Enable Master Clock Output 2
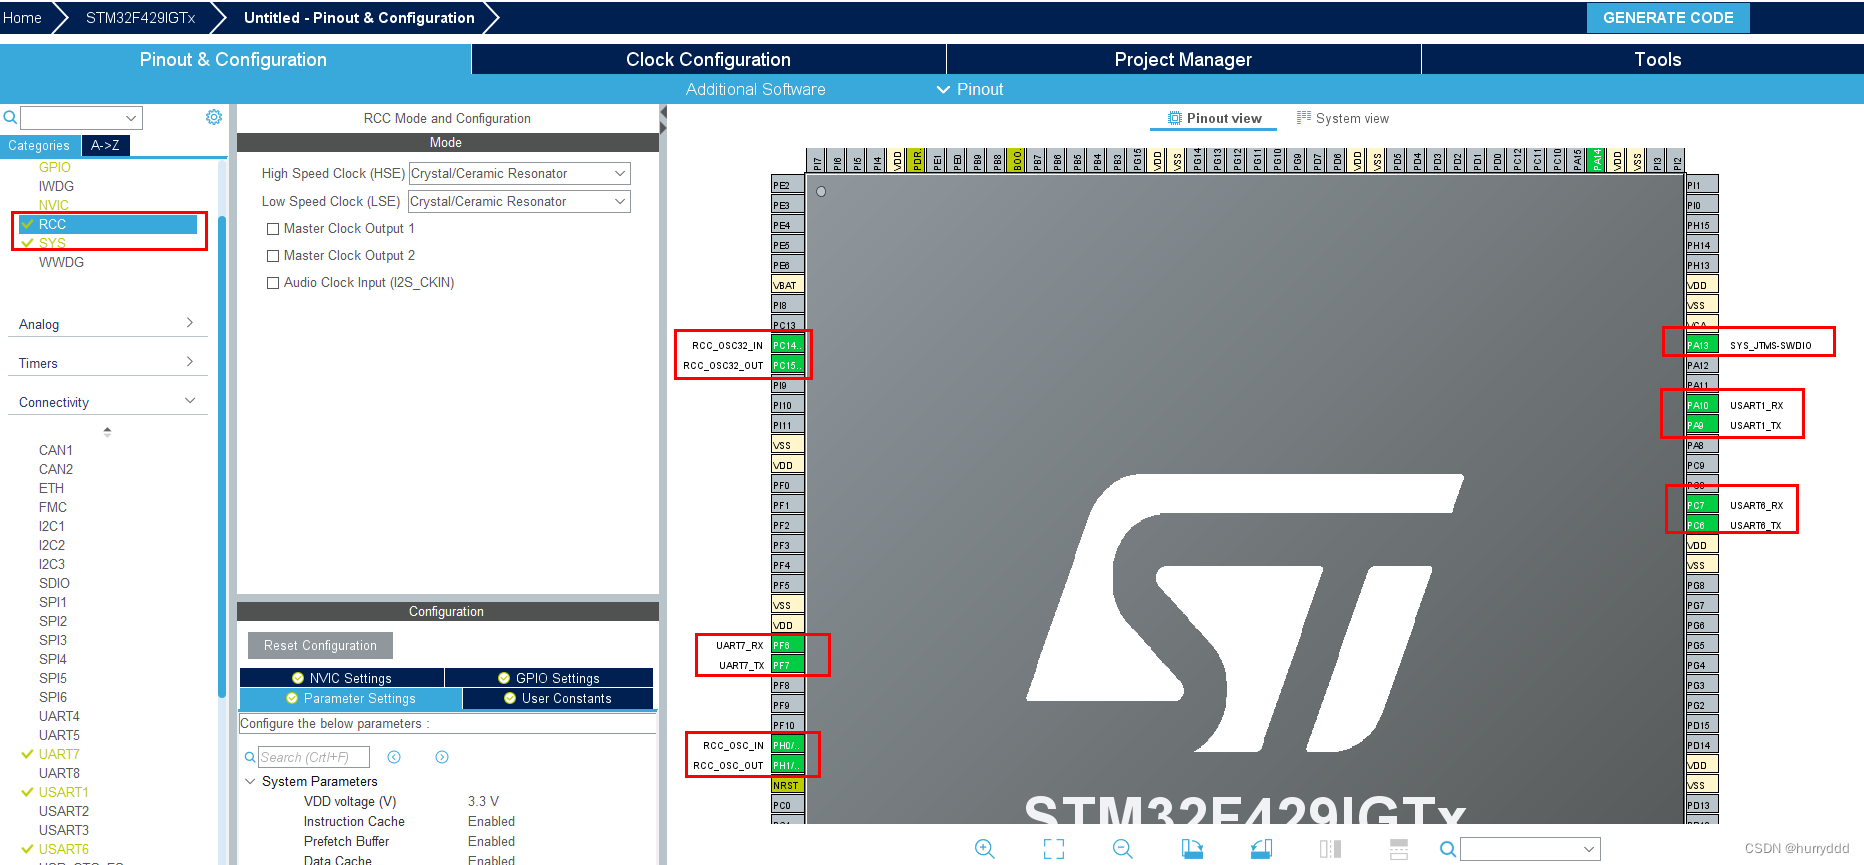This screenshot has width=1864, height=865. (x=273, y=256)
